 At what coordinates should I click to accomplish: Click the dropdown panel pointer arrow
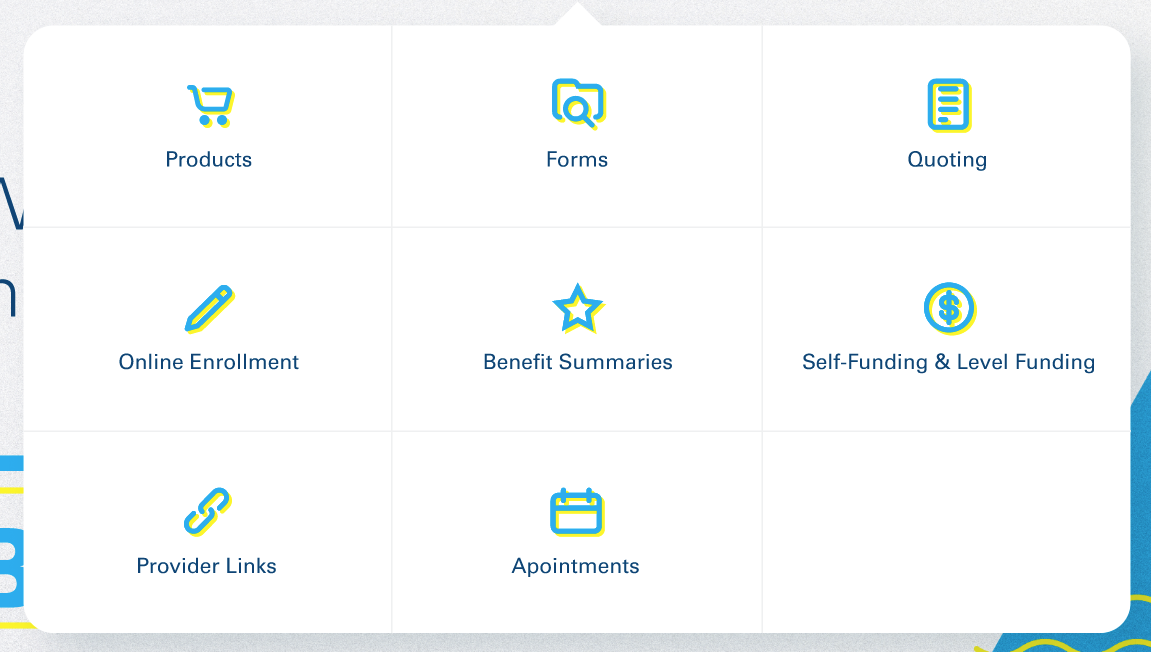coord(578,14)
